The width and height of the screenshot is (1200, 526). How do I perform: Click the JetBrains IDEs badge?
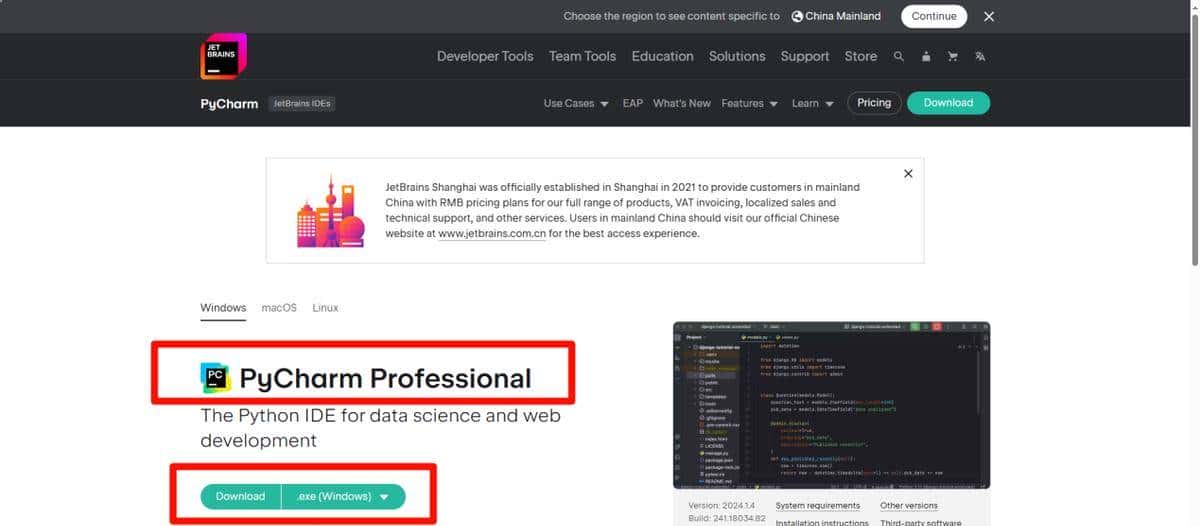click(303, 103)
